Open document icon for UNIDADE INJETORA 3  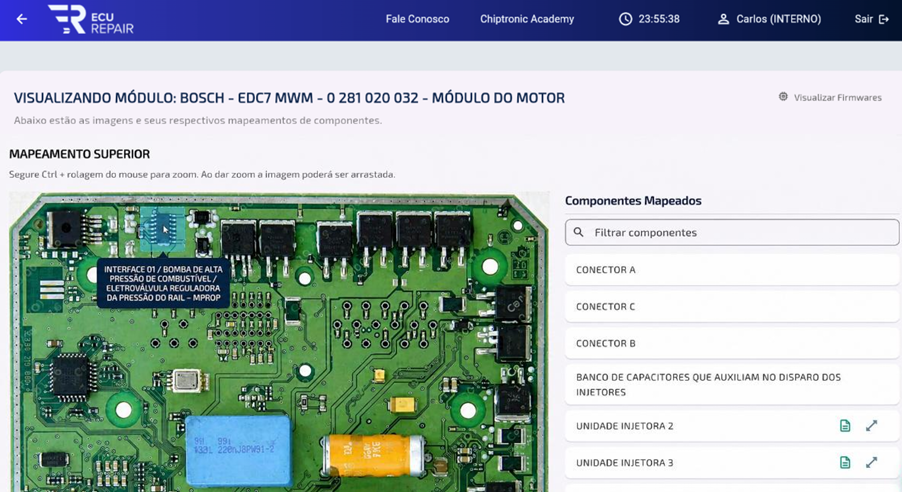click(844, 463)
